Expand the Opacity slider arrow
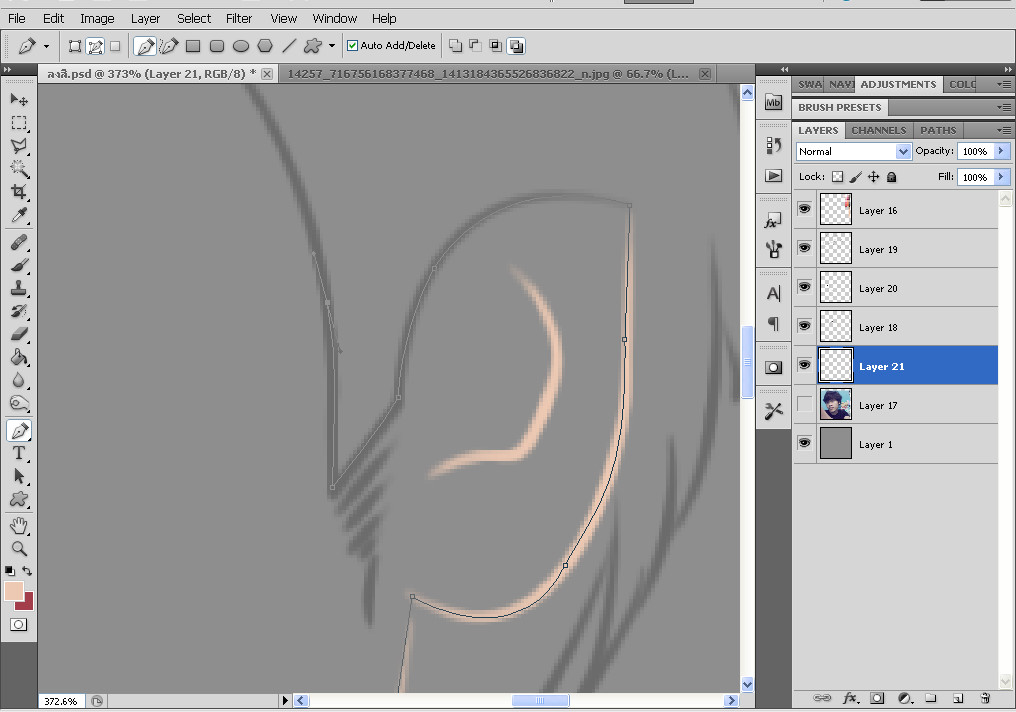Viewport: 1016px width, 712px height. click(1001, 151)
